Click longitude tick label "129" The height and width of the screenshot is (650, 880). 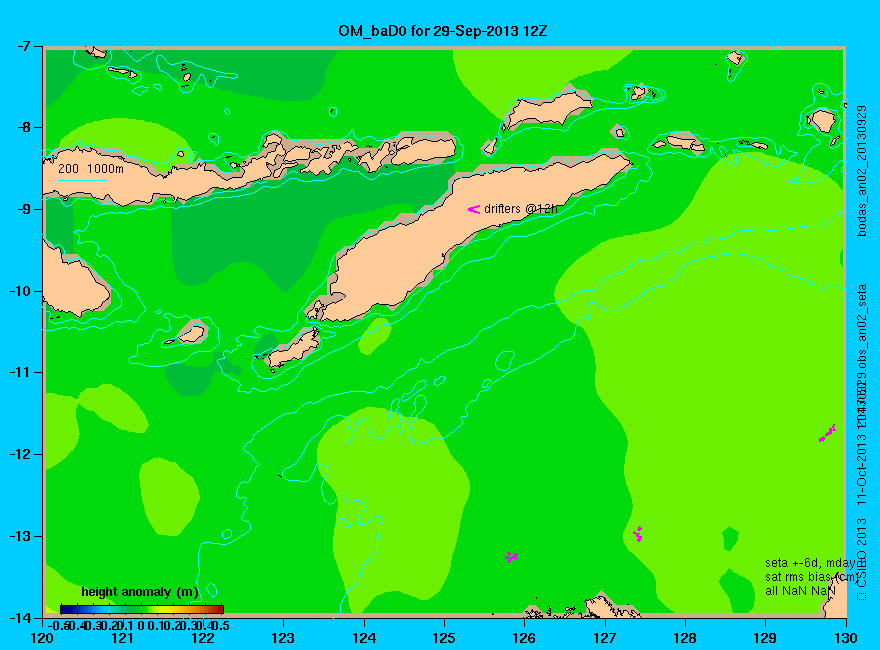[x=766, y=638]
